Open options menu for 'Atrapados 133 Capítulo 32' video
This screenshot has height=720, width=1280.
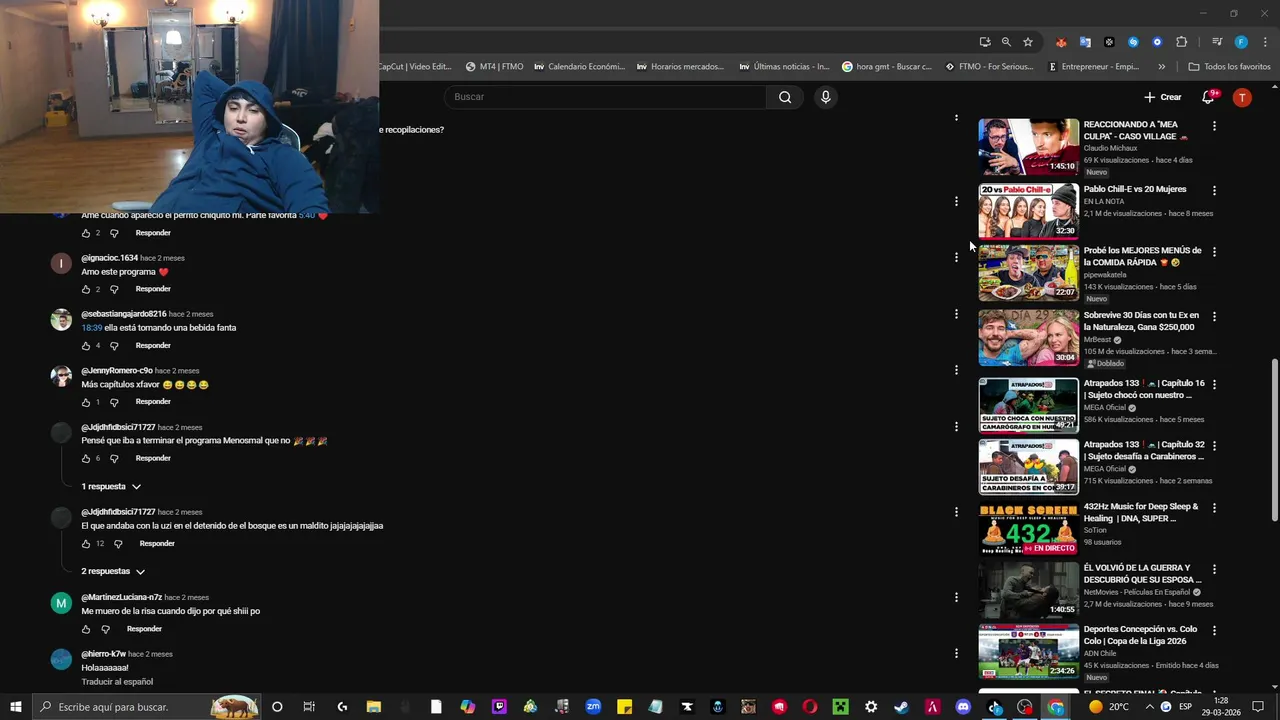click(x=1214, y=446)
